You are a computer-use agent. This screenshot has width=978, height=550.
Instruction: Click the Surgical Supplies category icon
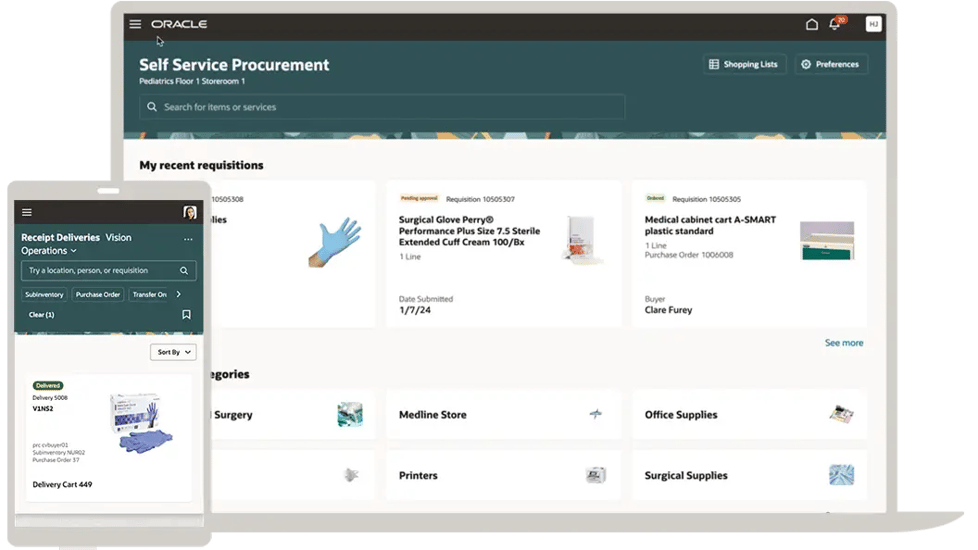click(841, 475)
